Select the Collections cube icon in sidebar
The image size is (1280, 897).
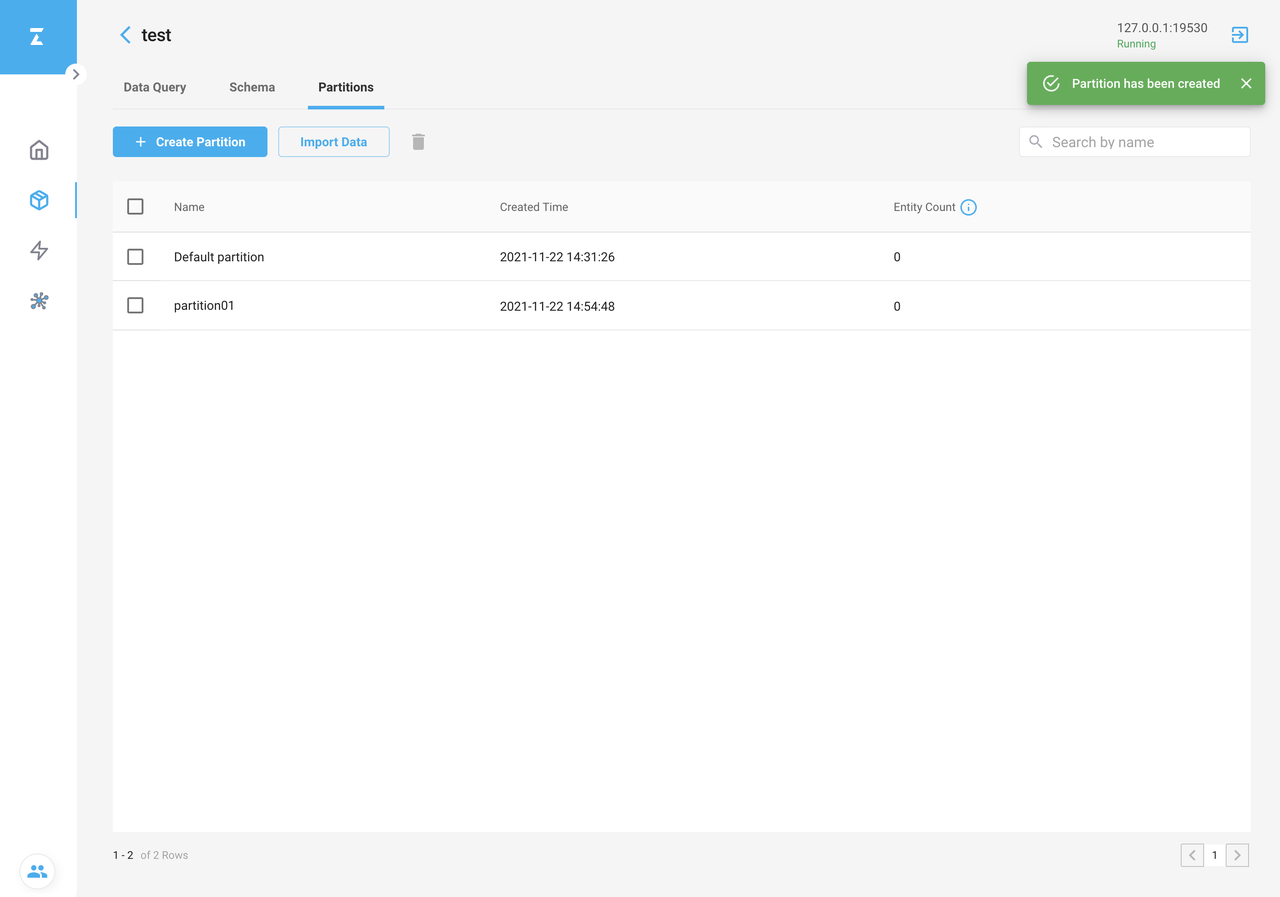point(39,200)
